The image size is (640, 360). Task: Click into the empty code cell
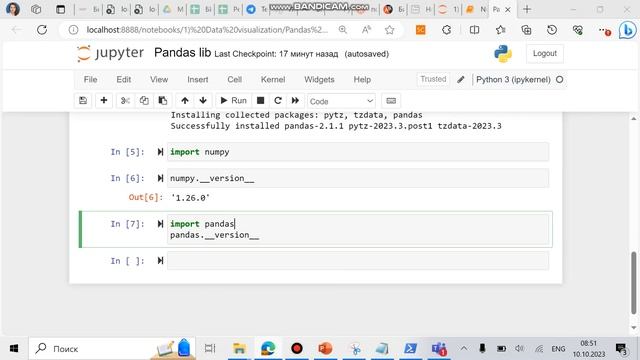[x=358, y=260]
